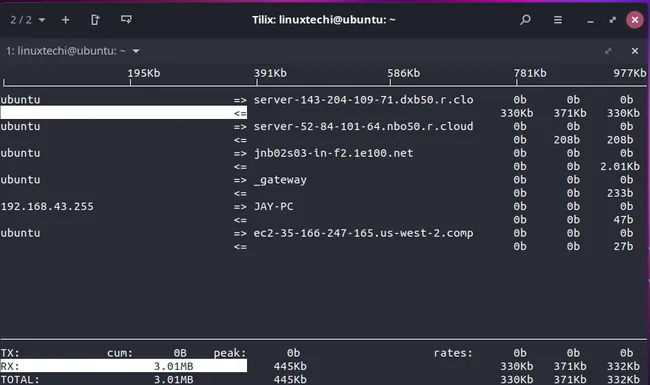
Task: Click the JAY-PC host entry
Action: [274, 206]
